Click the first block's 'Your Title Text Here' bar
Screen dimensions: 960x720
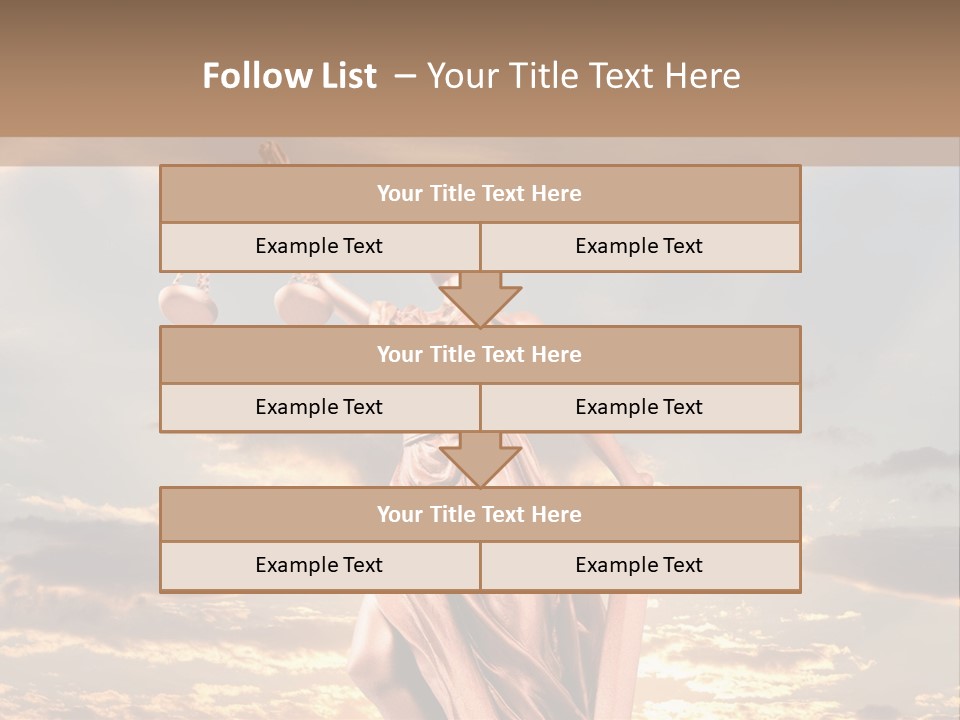point(479,194)
